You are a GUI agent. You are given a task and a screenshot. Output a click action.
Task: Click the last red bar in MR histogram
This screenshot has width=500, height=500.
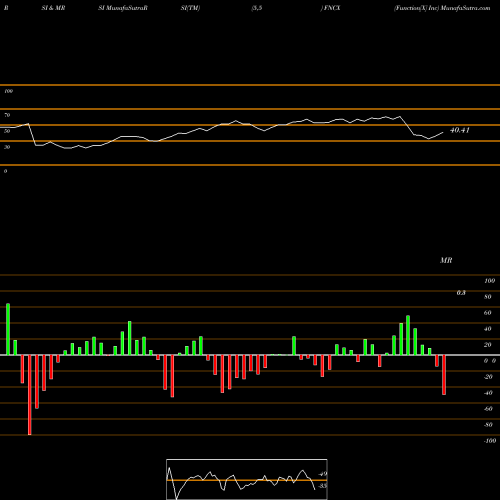[x=444, y=375]
